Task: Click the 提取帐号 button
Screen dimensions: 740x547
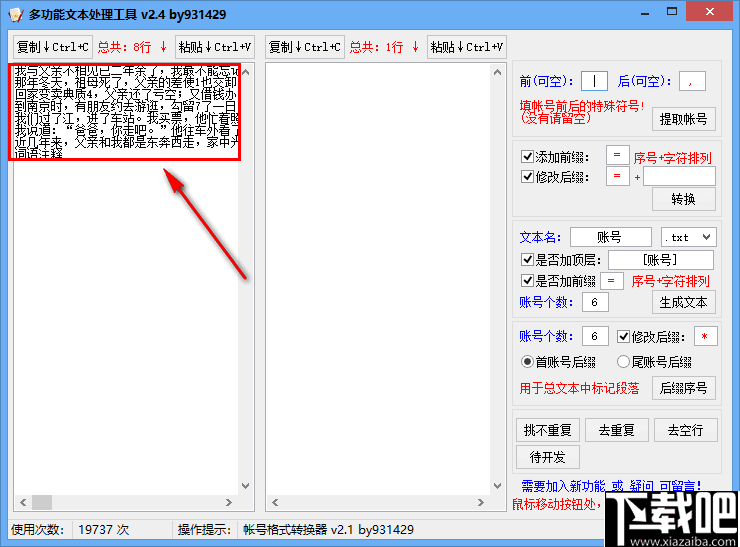Action: (683, 119)
